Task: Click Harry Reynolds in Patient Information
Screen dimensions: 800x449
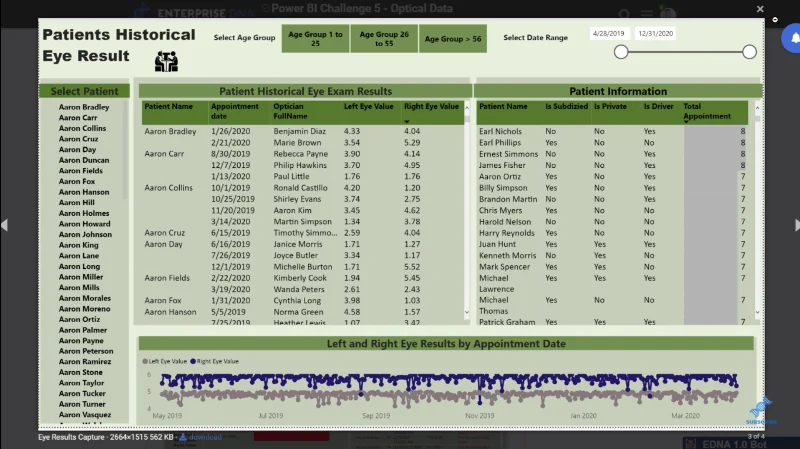Action: point(507,233)
